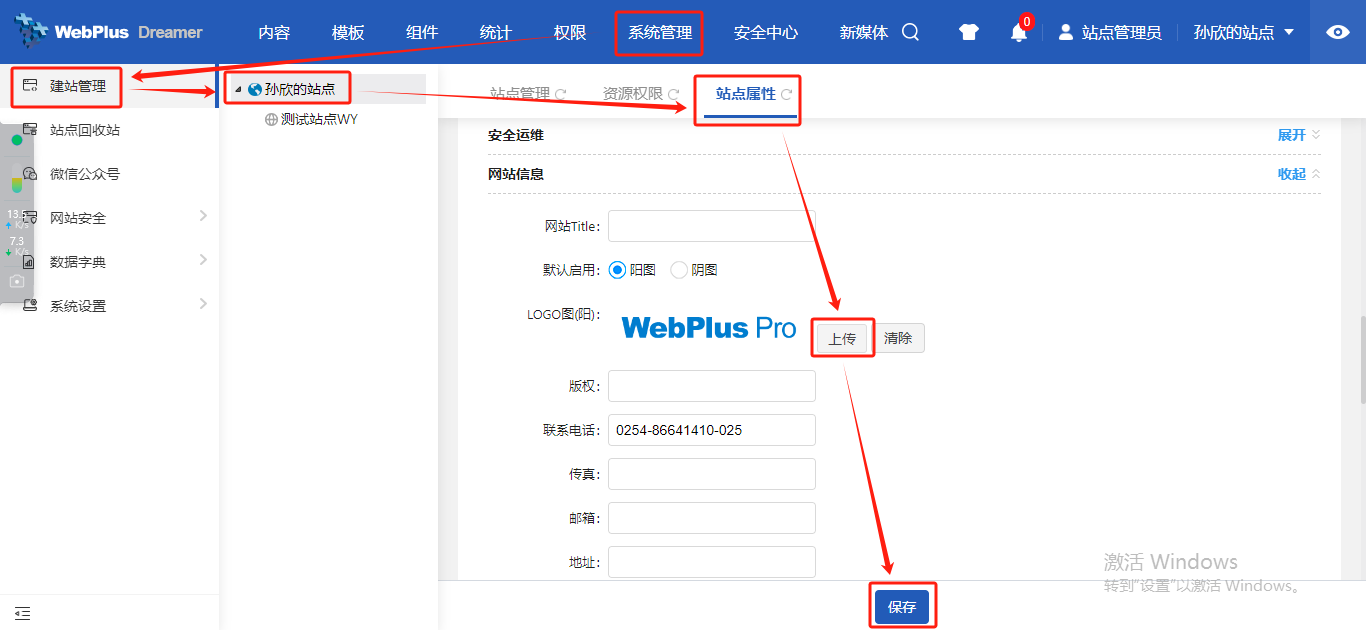Click the 网站Title input field
The width and height of the screenshot is (1366, 630).
click(712, 226)
